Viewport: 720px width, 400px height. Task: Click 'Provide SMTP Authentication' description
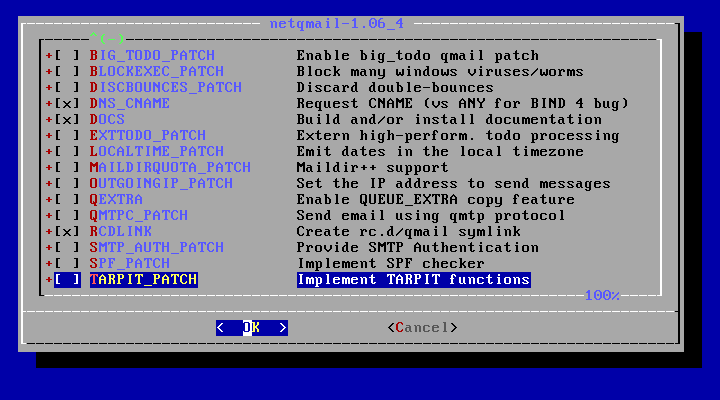coord(418,248)
